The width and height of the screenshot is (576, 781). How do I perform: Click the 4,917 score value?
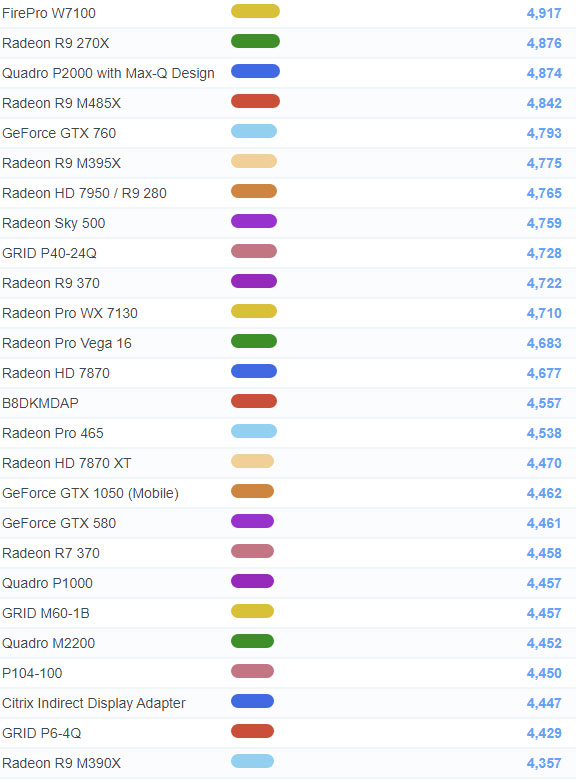point(544,13)
